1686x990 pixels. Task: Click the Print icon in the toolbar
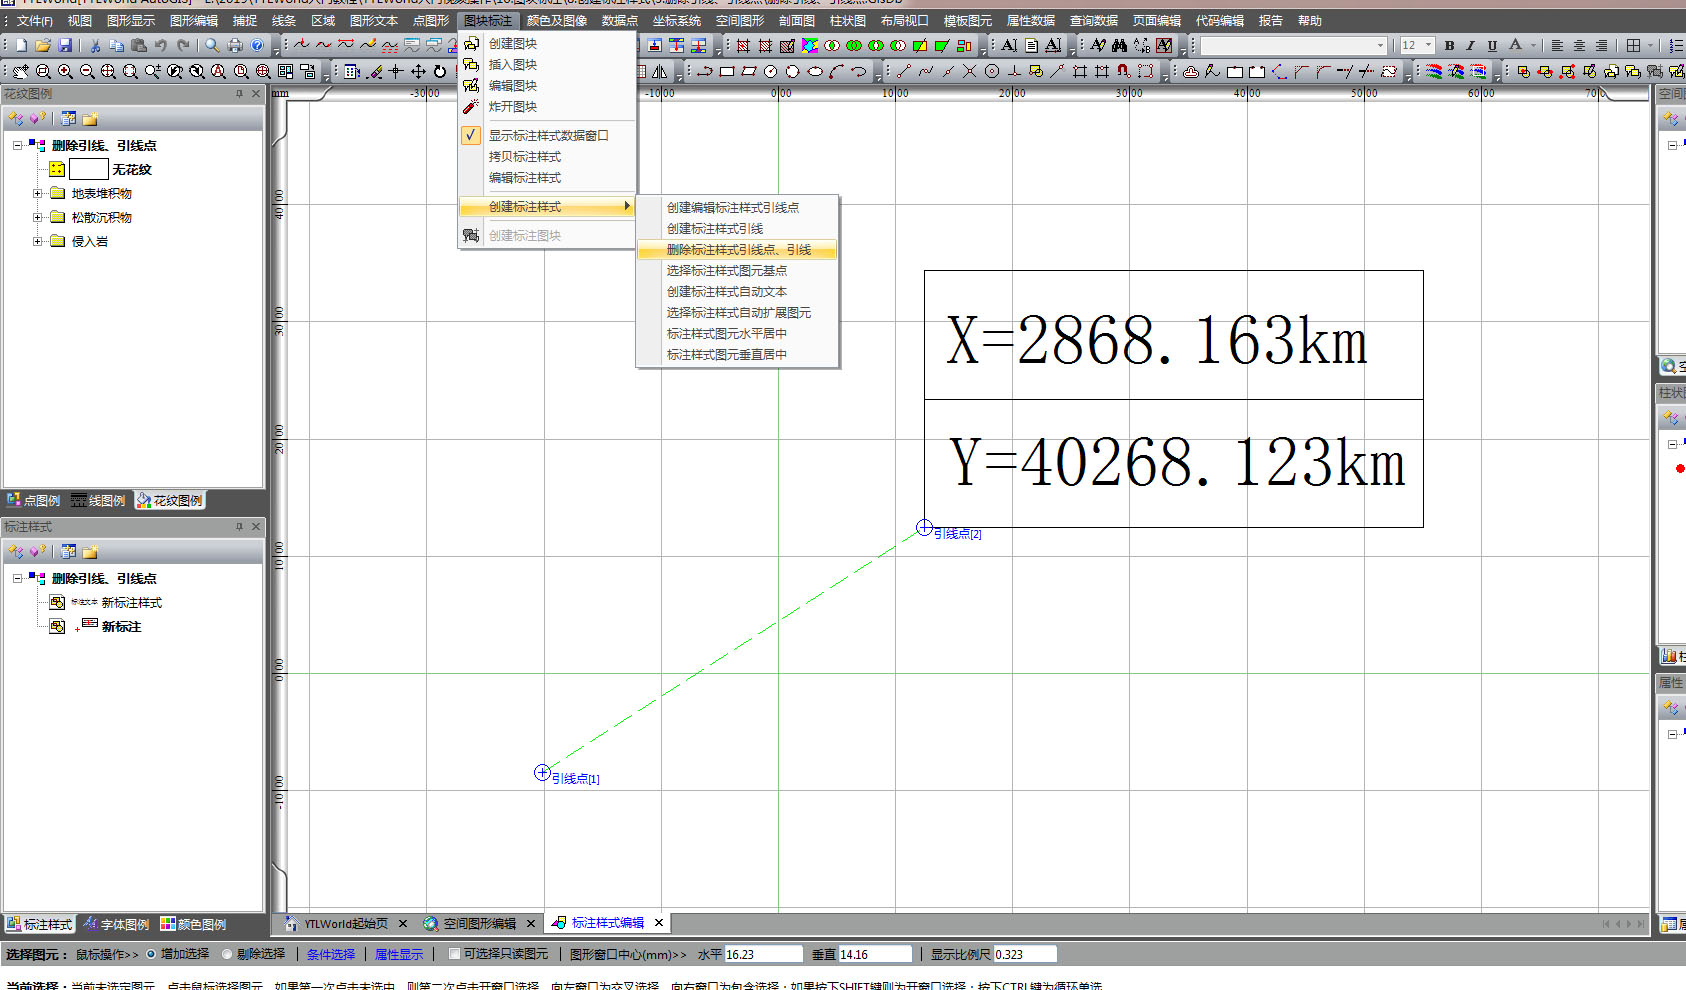(x=235, y=45)
